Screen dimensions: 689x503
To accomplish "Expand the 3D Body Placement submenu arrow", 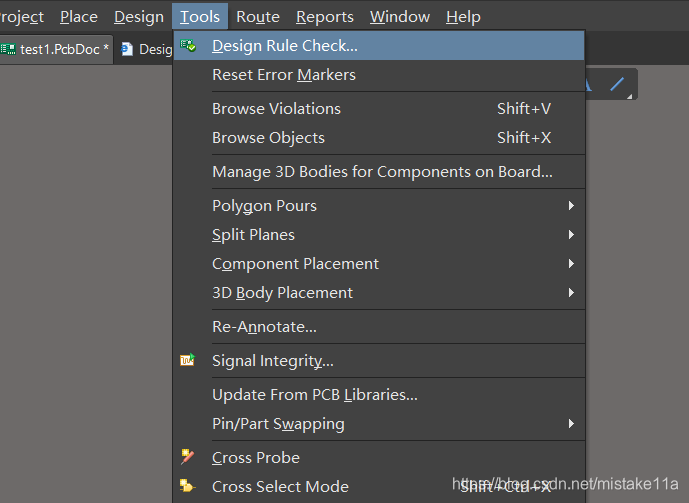I will click(571, 293).
